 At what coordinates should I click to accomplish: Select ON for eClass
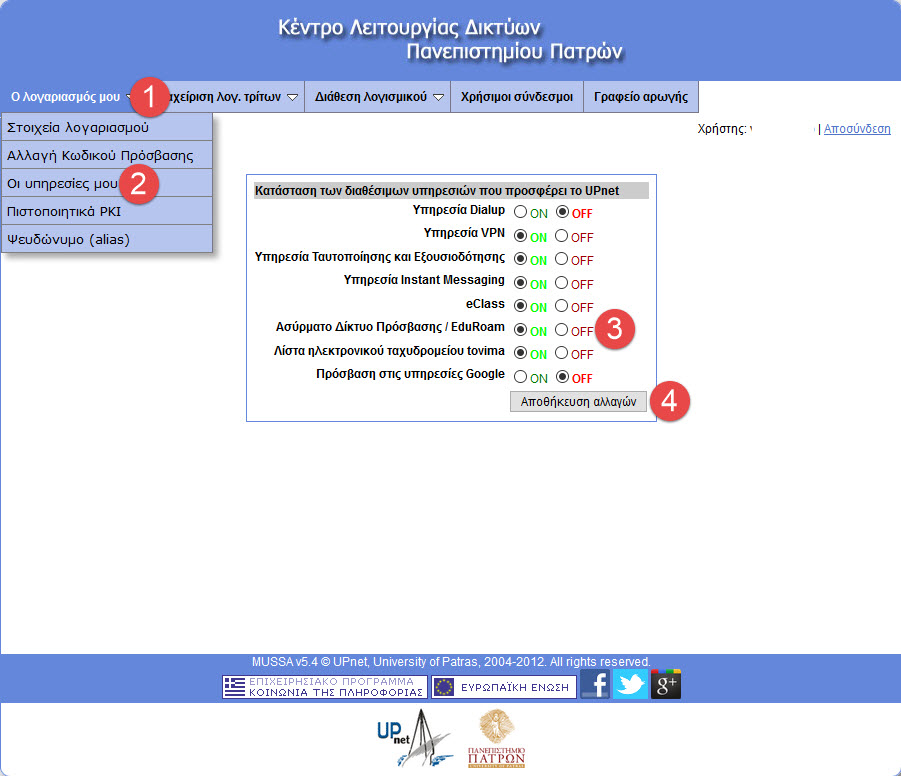(521, 306)
